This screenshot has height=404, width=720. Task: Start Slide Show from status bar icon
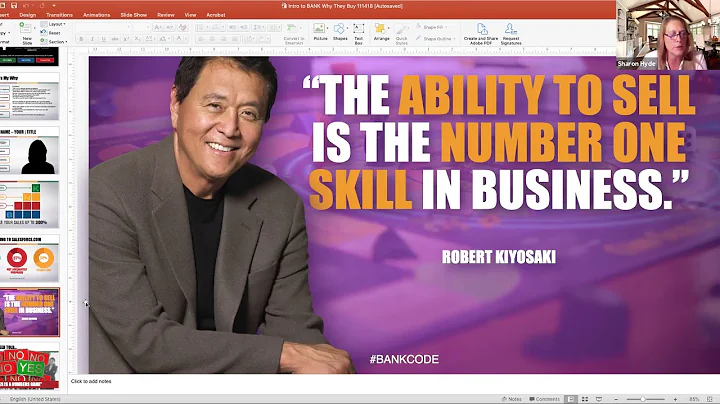[x=599, y=399]
